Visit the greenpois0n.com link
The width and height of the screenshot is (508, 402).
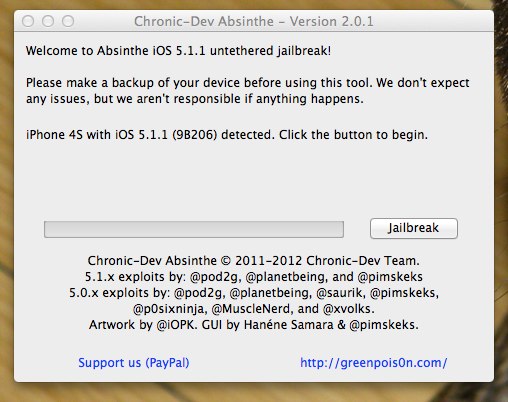tap(374, 363)
